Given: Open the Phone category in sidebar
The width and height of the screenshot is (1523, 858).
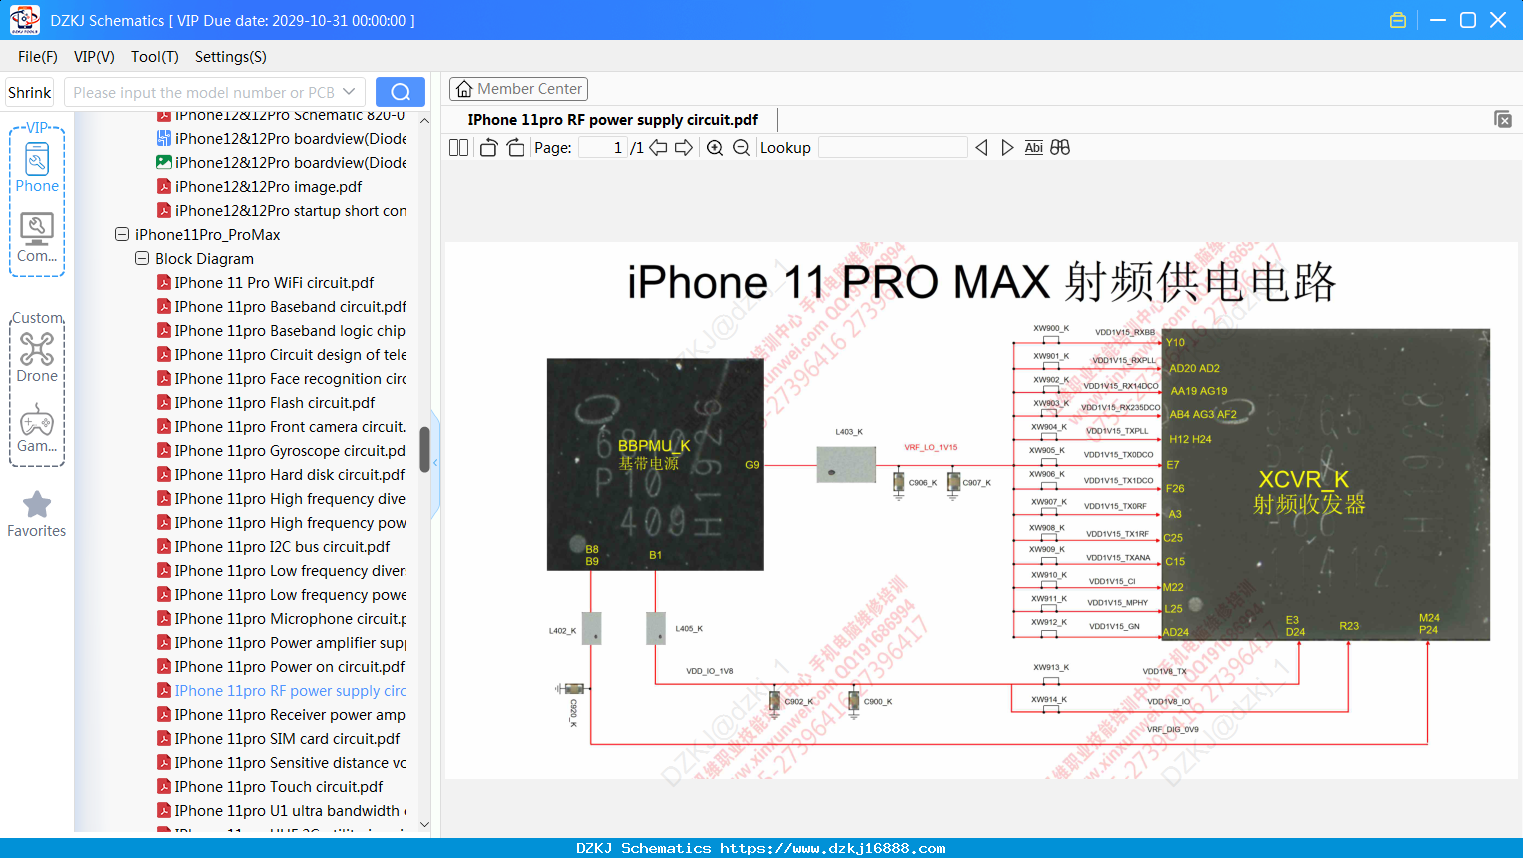Looking at the screenshot, I should 37,167.
